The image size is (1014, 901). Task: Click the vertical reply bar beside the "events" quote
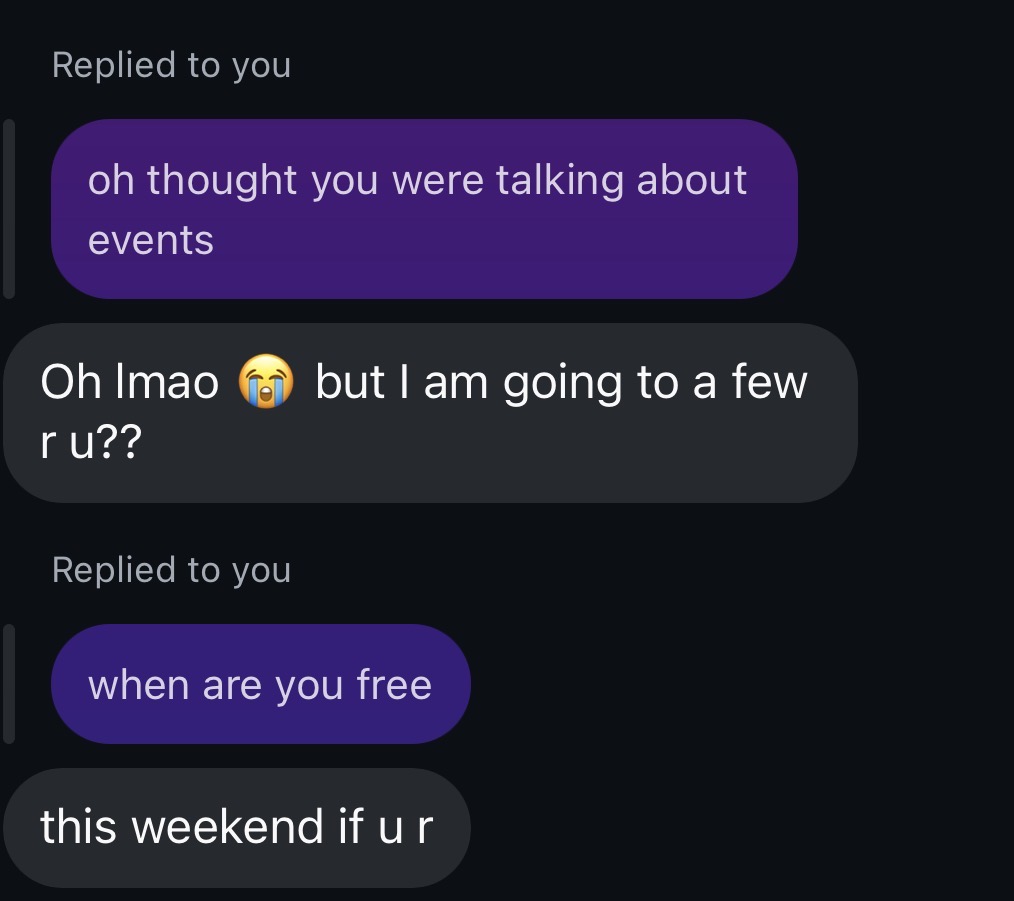click(9, 209)
